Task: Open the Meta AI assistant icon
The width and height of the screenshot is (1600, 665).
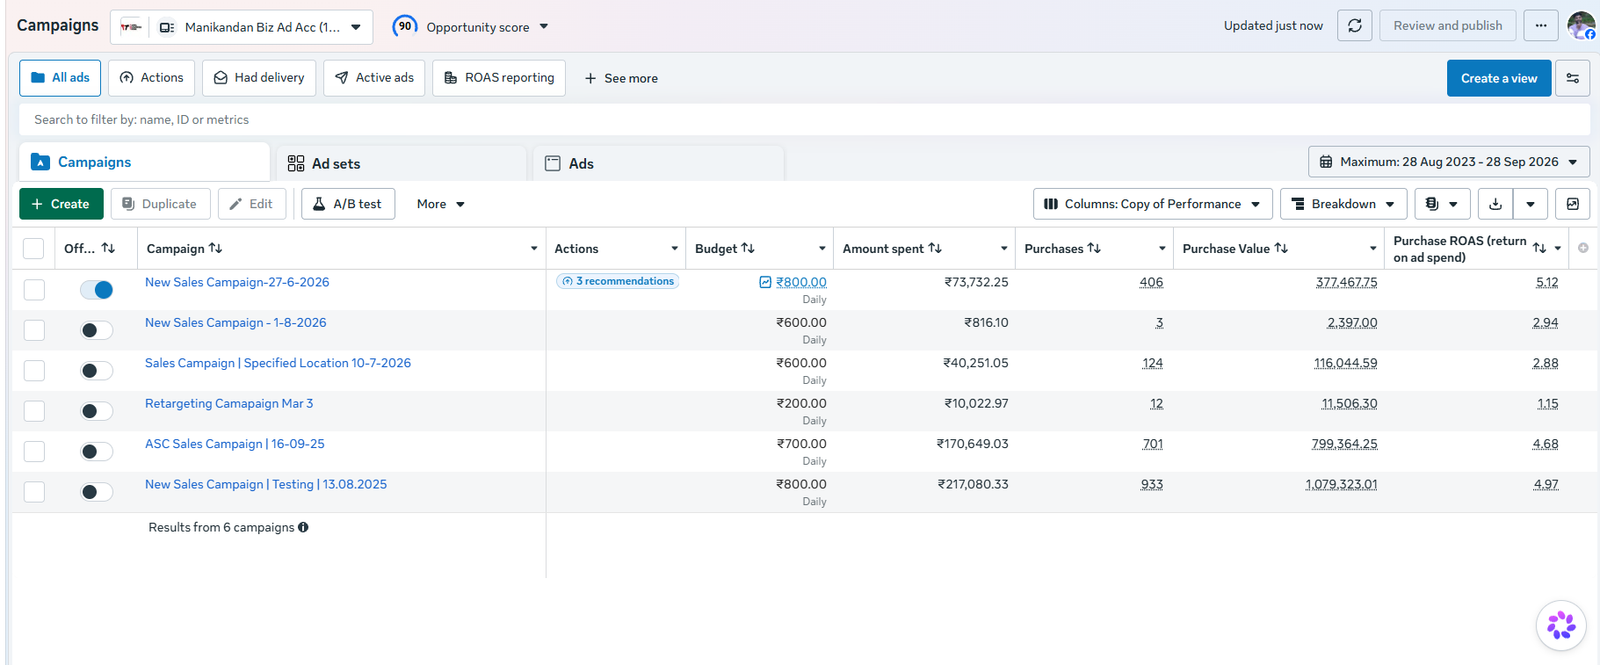Action: click(x=1561, y=626)
